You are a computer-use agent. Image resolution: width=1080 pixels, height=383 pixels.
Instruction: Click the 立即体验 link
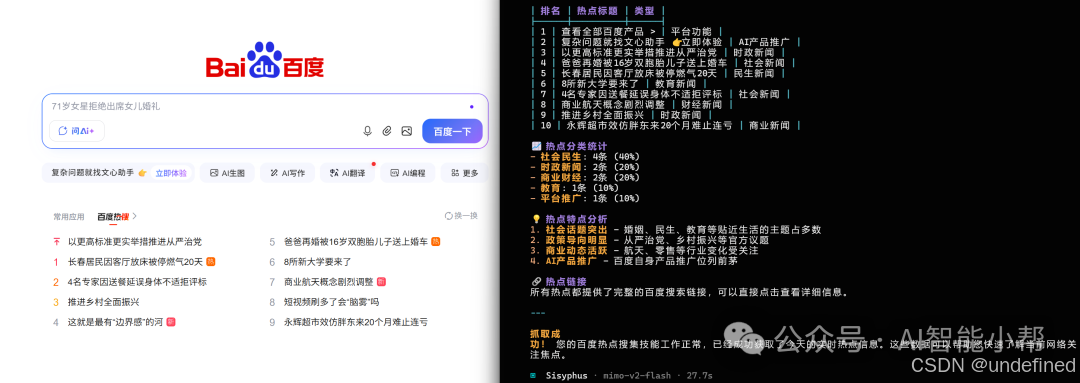(x=170, y=173)
